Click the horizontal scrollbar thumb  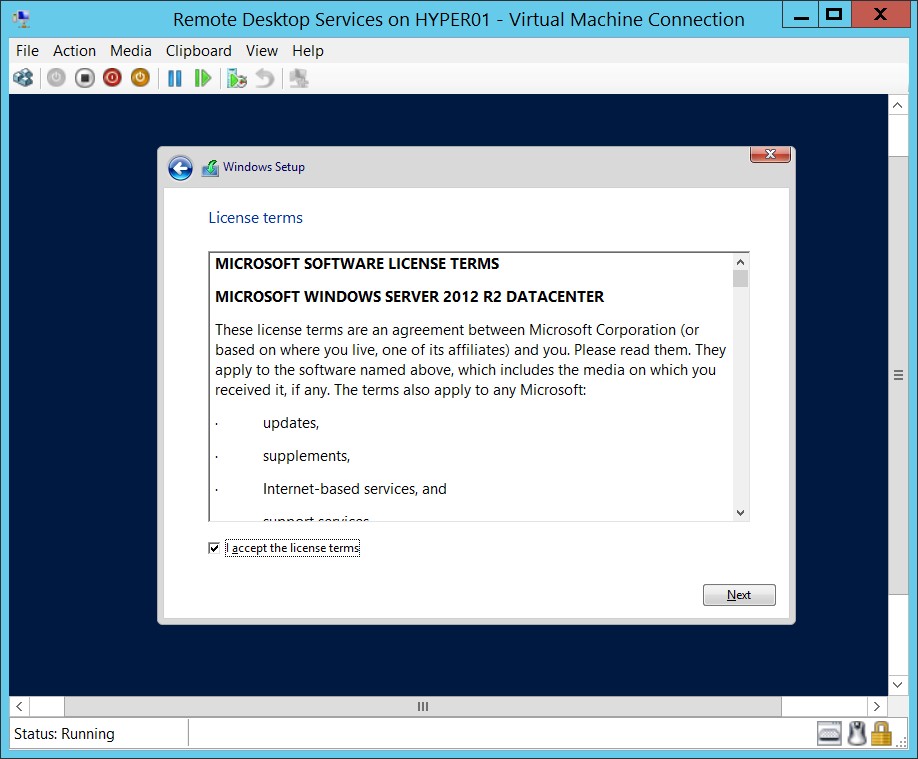423,706
